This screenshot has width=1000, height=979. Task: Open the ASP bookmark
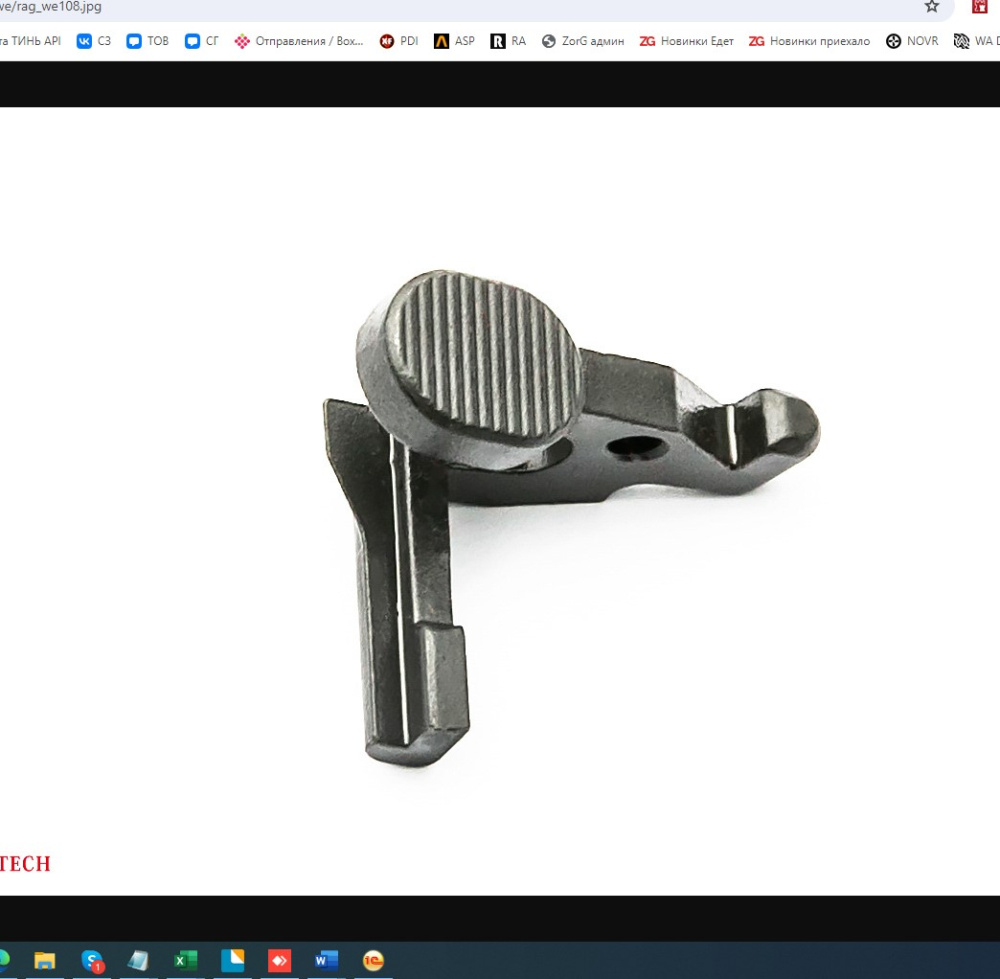point(454,41)
